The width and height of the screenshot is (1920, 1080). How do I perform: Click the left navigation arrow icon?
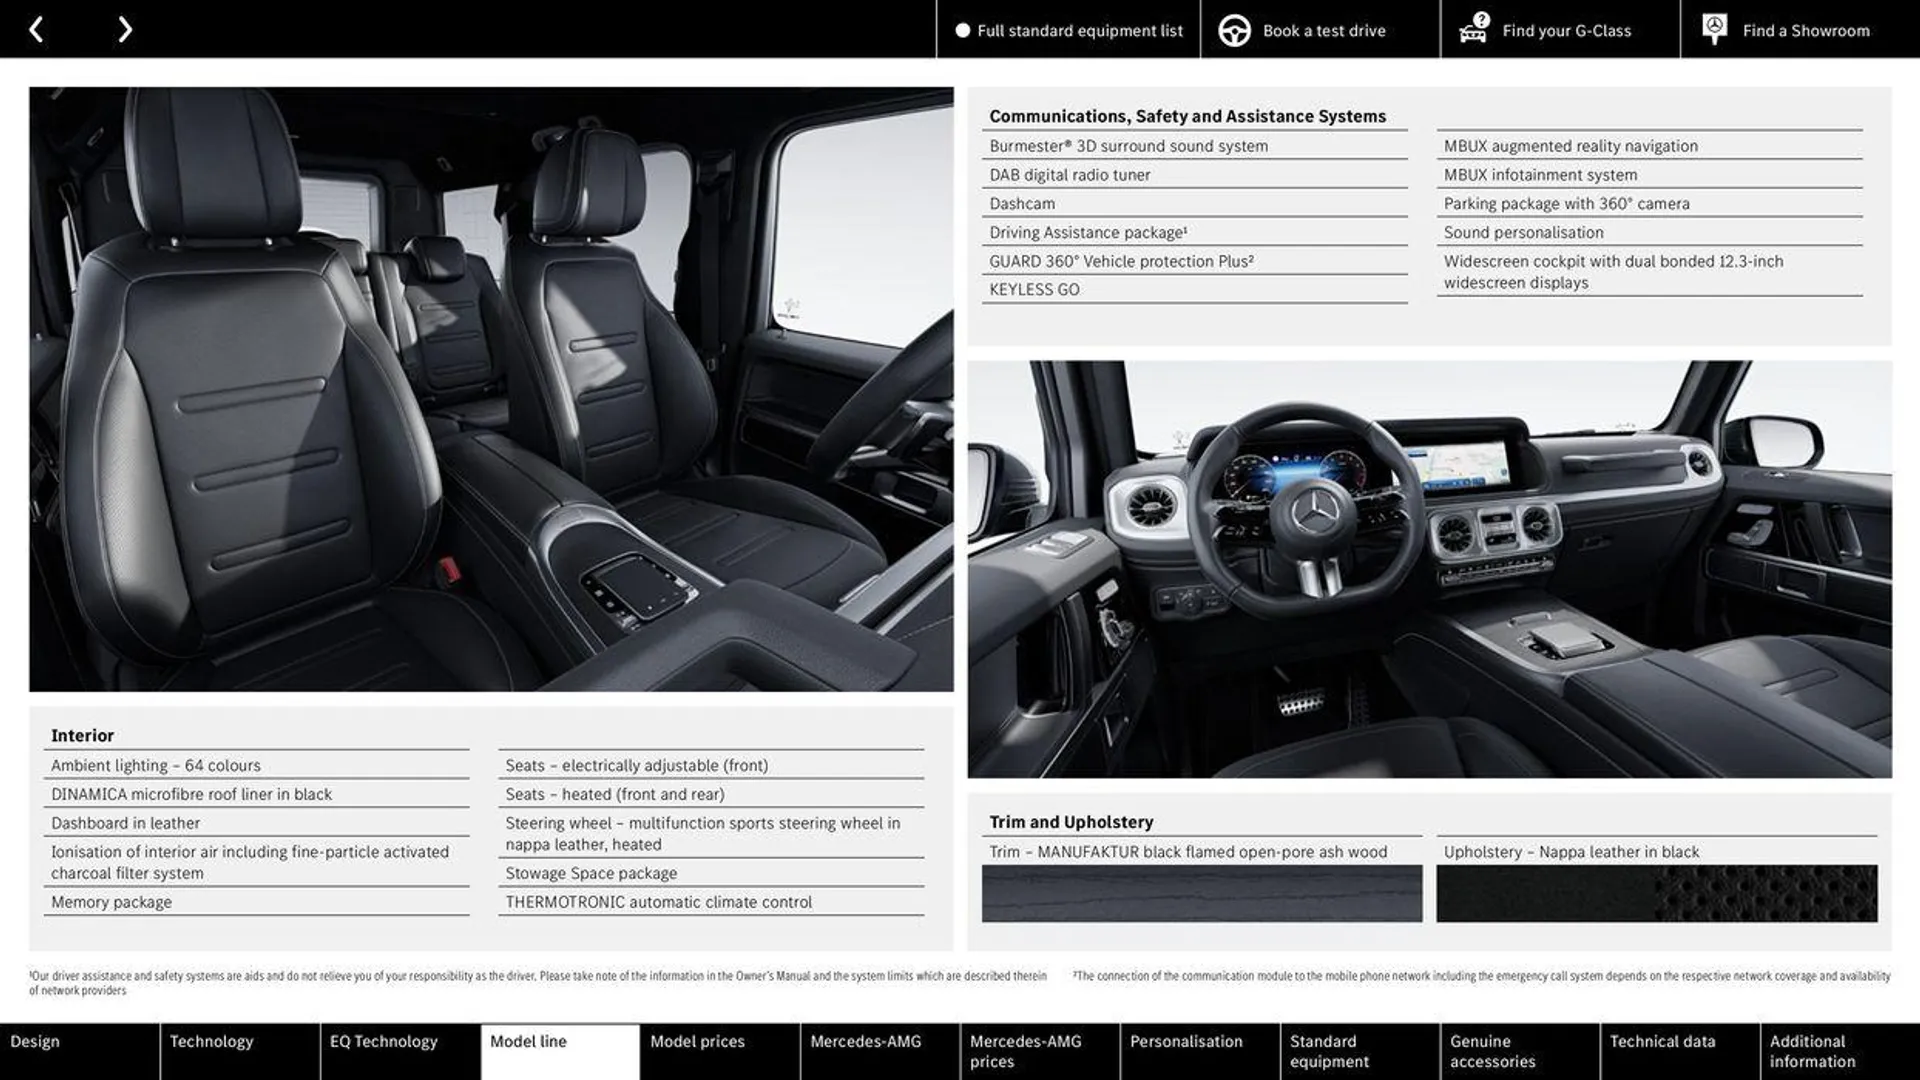(36, 29)
